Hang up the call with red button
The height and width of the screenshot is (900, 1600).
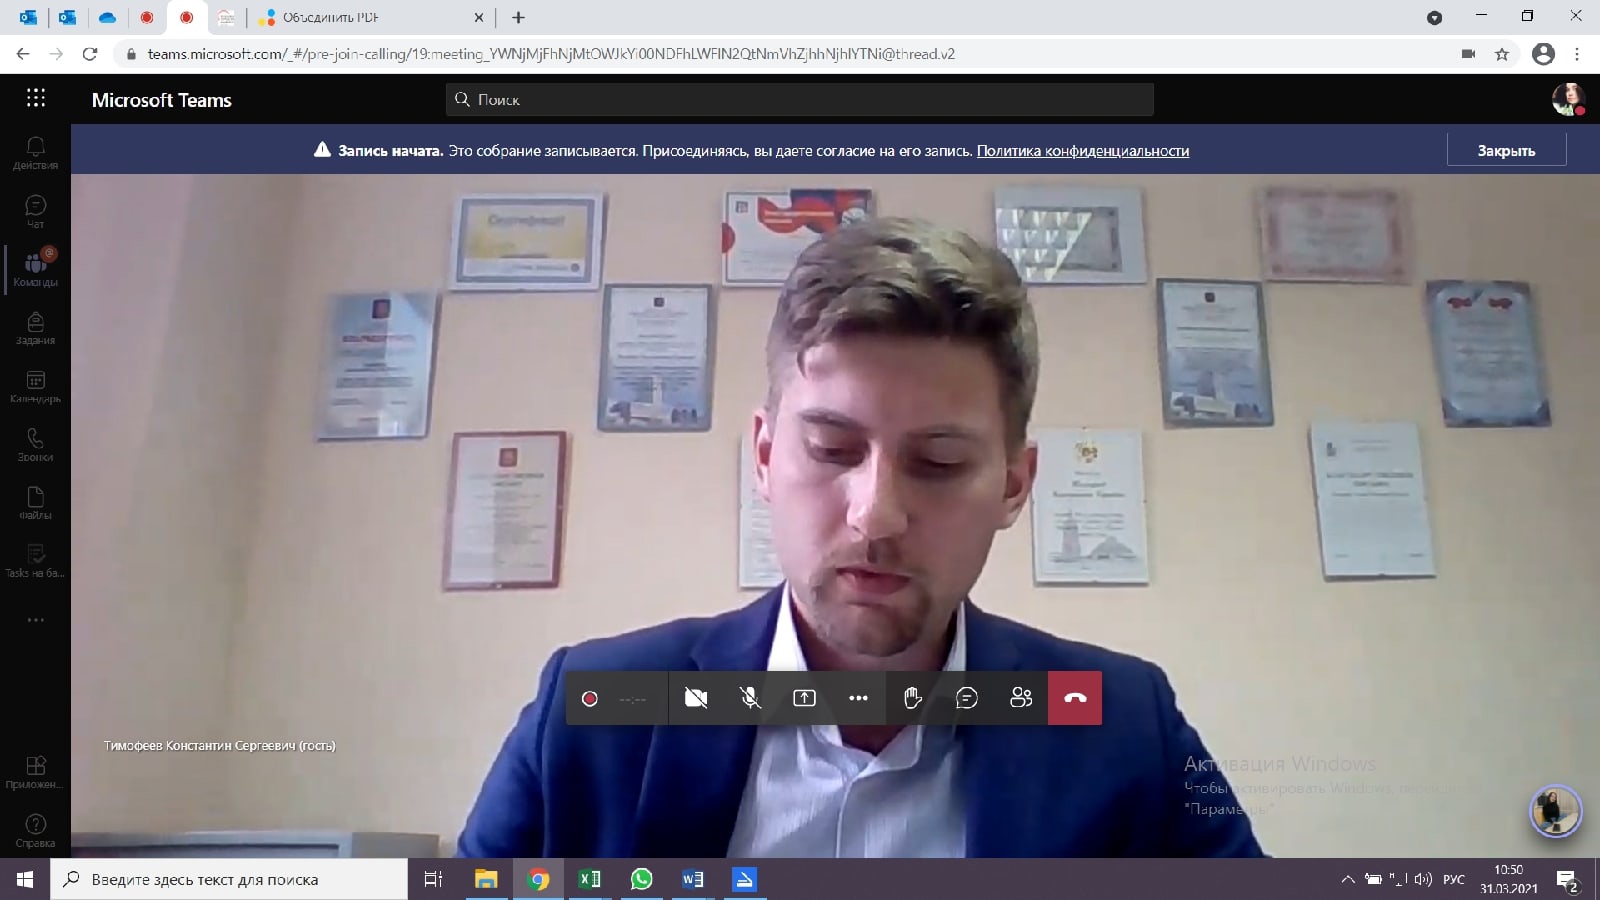(x=1075, y=698)
